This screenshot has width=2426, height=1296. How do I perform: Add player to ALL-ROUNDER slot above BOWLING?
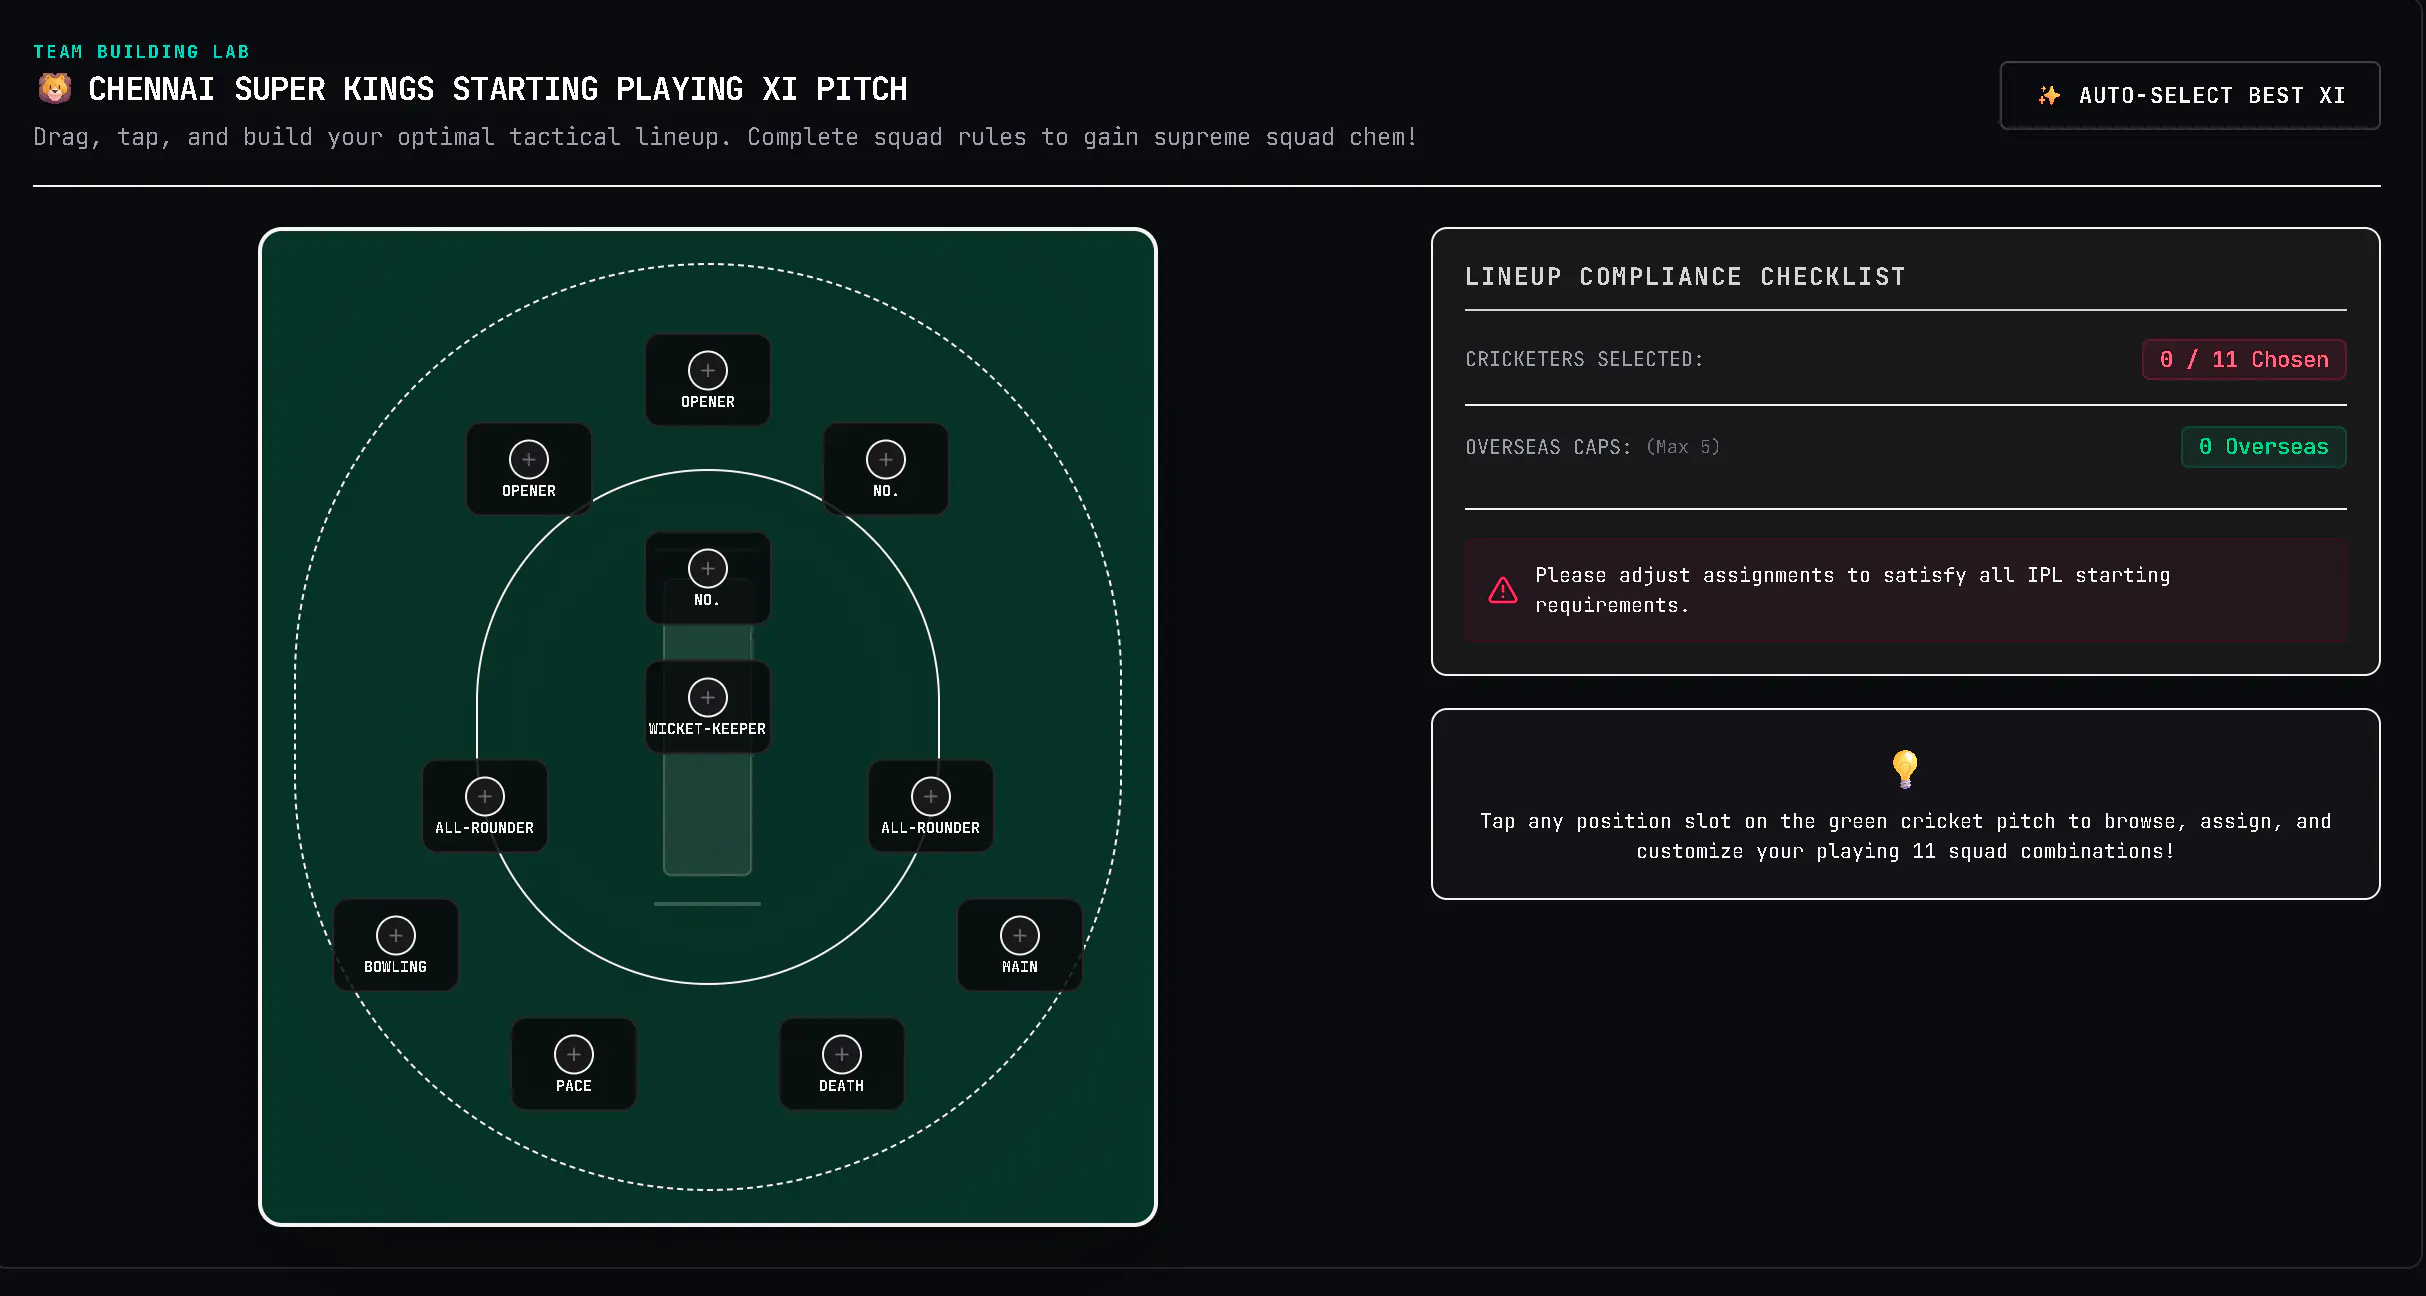[485, 806]
